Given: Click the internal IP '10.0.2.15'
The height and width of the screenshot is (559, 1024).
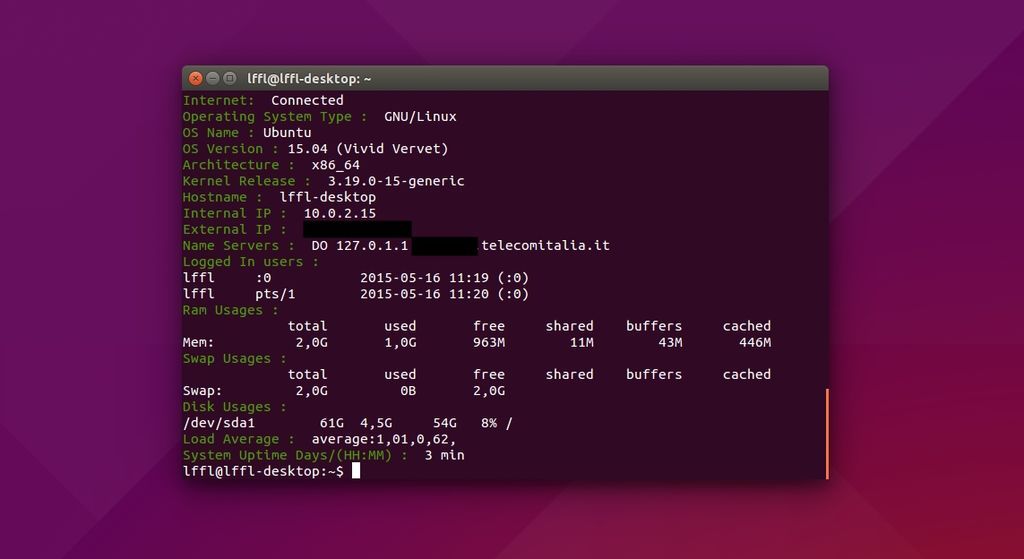Looking at the screenshot, I should click(x=340, y=213).
